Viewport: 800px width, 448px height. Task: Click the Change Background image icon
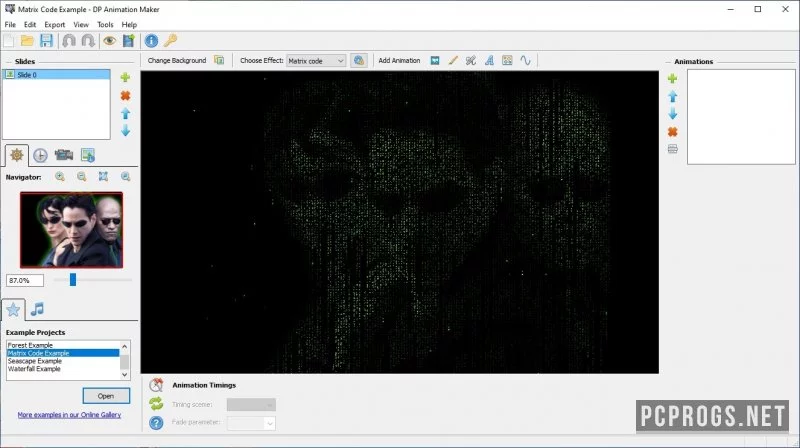click(x=219, y=60)
